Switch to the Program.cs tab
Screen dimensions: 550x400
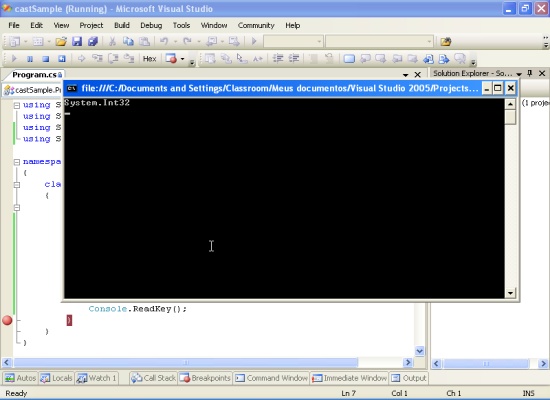34,75
